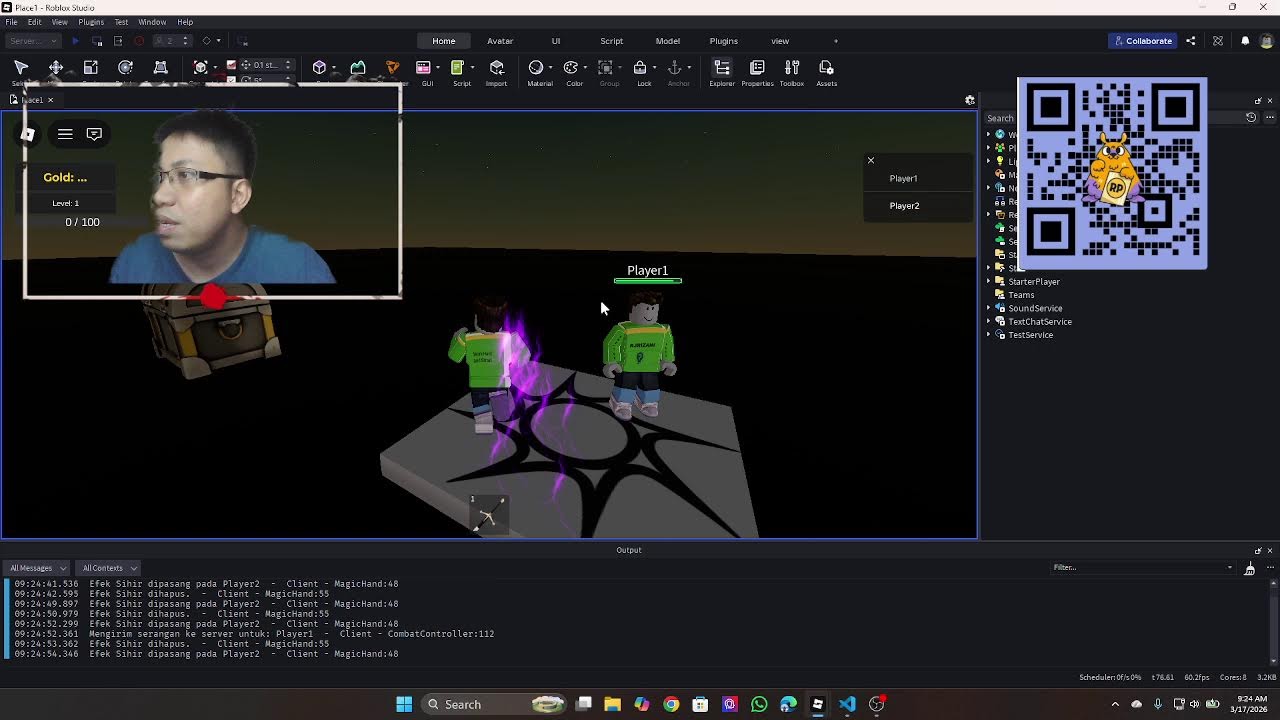Clear output with the broom icon

tap(1249, 568)
